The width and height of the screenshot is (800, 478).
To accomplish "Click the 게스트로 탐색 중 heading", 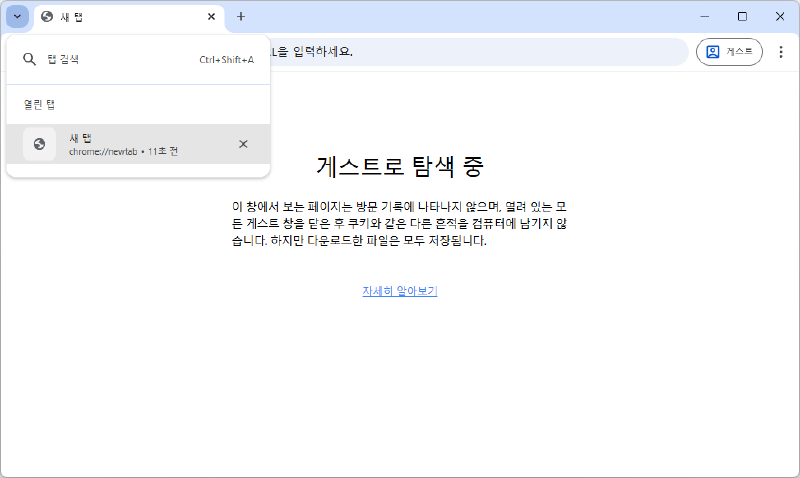I will pos(400,166).
